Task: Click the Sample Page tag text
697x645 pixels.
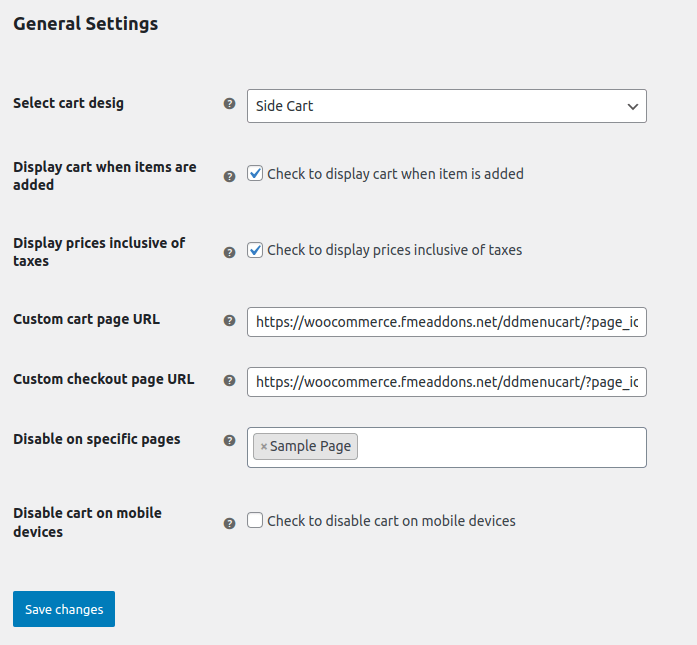Action: click(310, 447)
